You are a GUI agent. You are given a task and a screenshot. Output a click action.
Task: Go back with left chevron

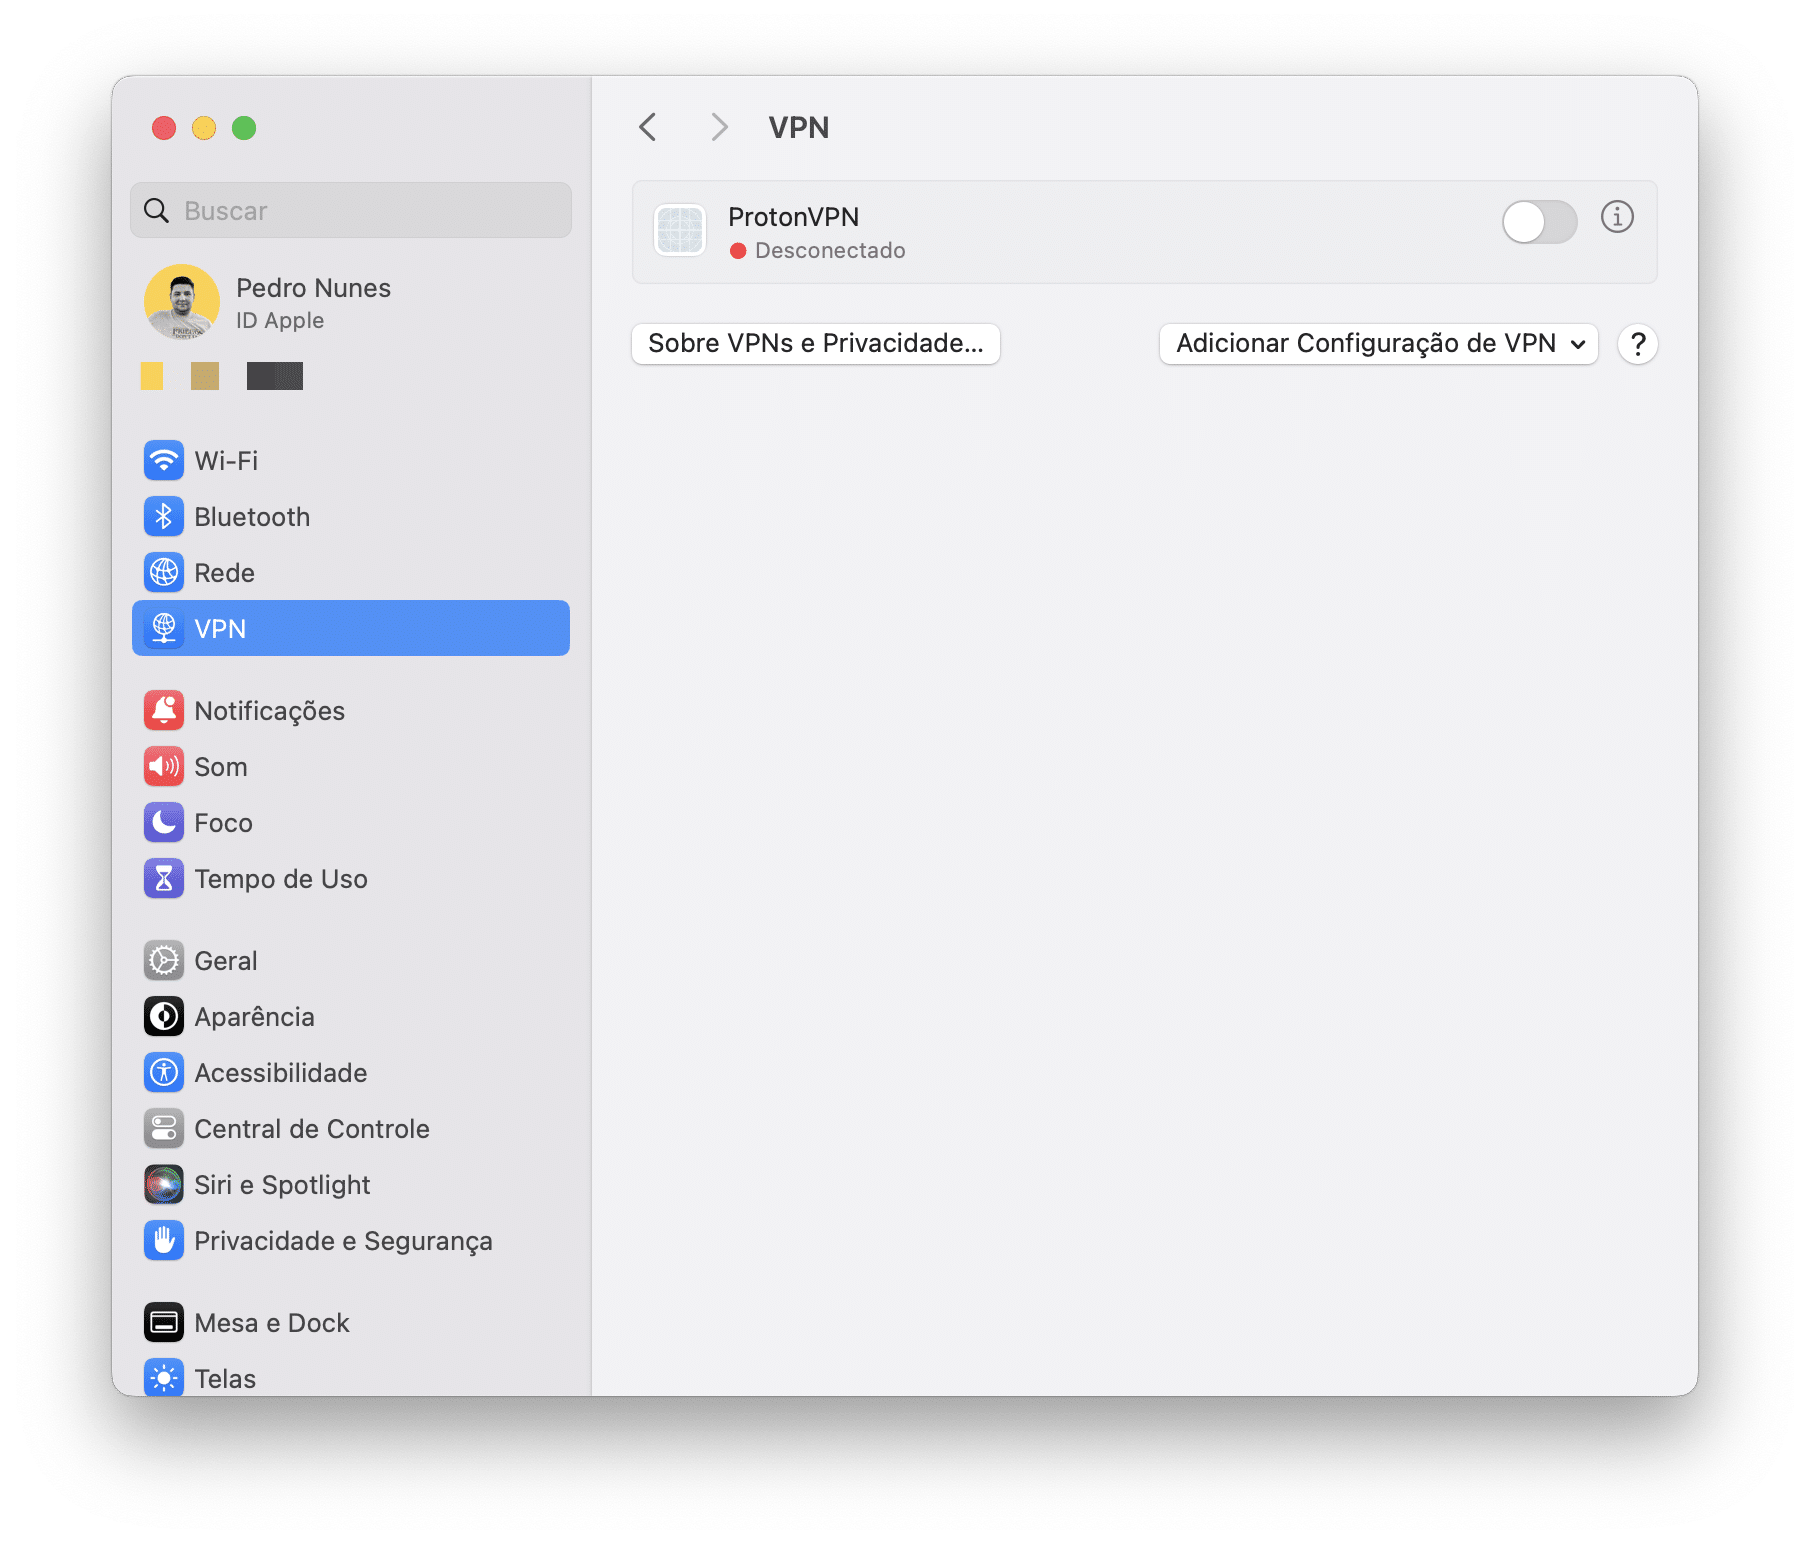[x=648, y=127]
